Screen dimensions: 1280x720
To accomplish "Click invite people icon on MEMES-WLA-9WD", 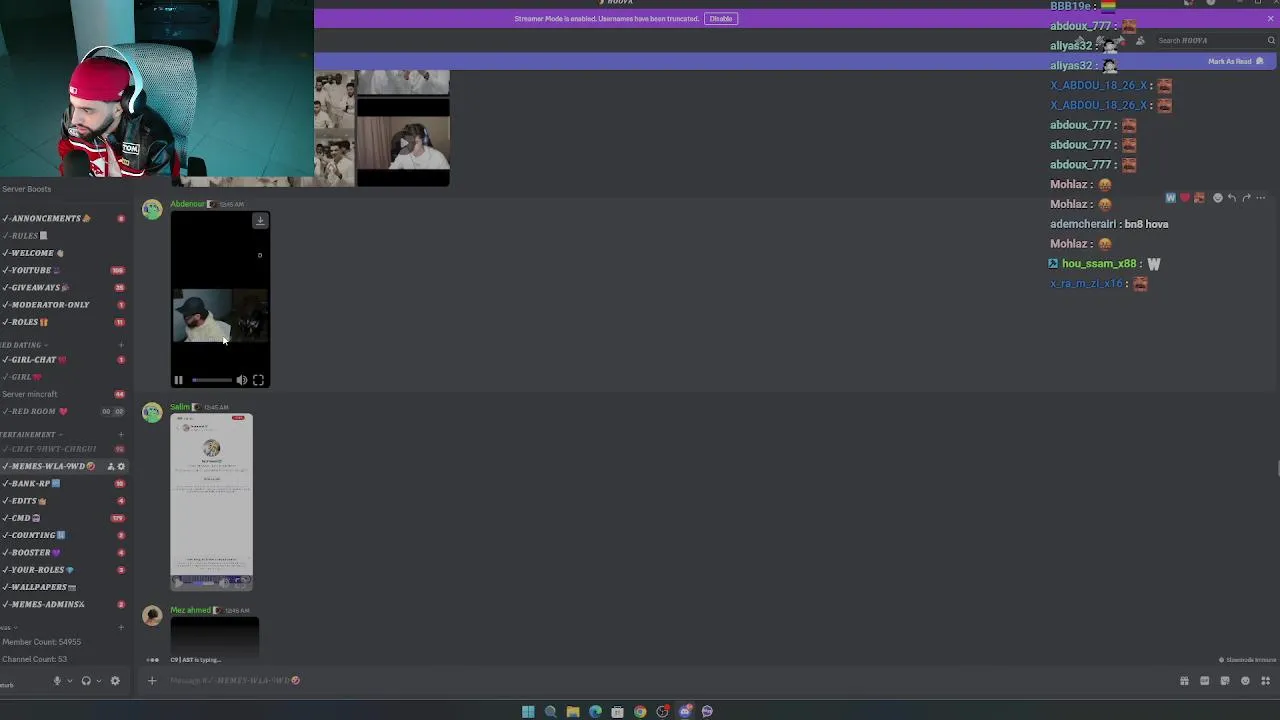I will coord(111,467).
